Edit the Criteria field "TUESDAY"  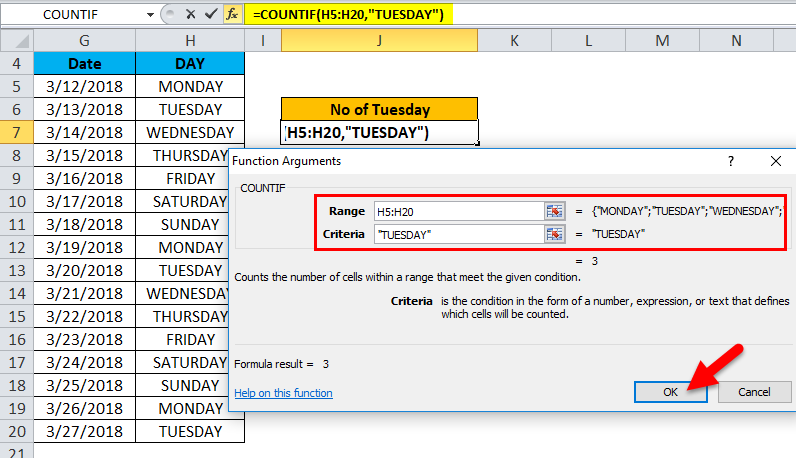(x=459, y=235)
